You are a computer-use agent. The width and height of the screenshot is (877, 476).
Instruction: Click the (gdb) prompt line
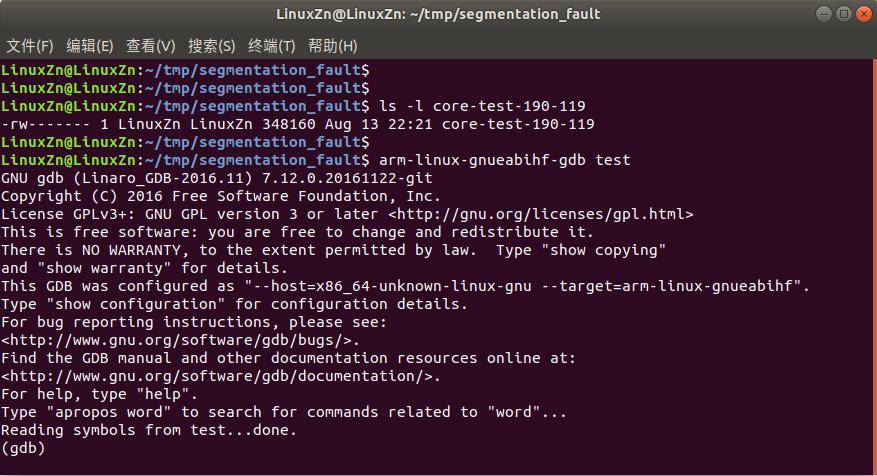tap(23, 448)
